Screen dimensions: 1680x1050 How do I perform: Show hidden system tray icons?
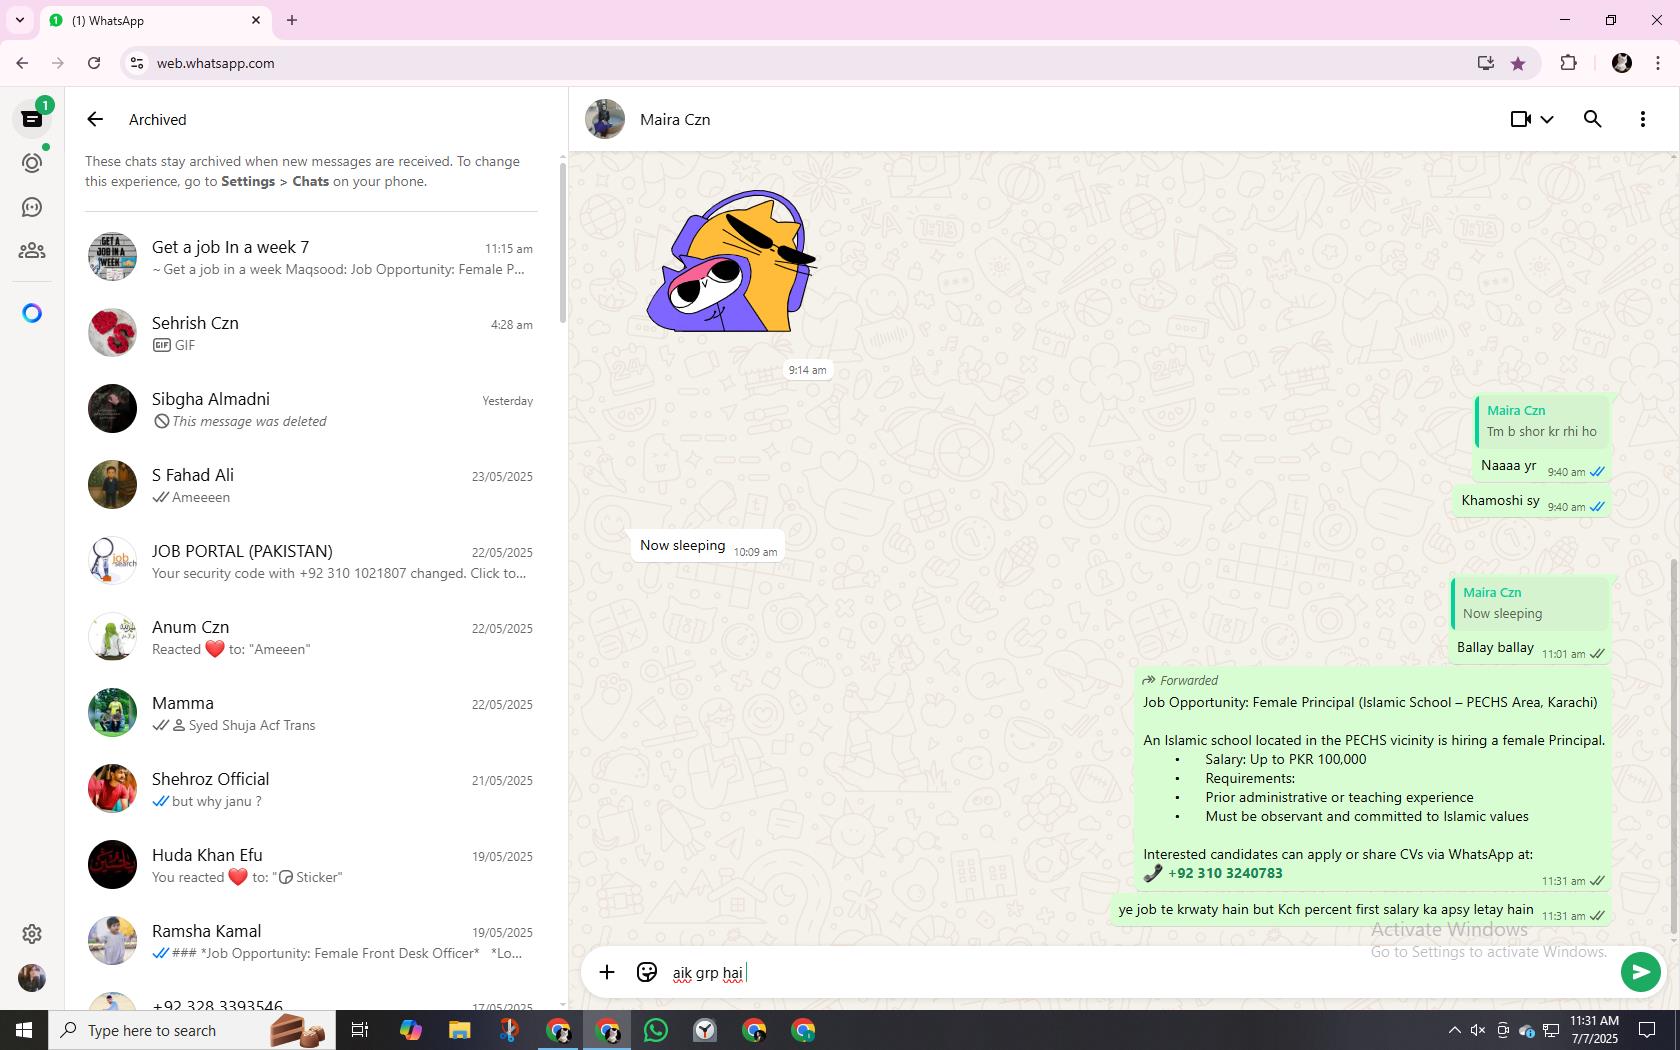click(1454, 1030)
